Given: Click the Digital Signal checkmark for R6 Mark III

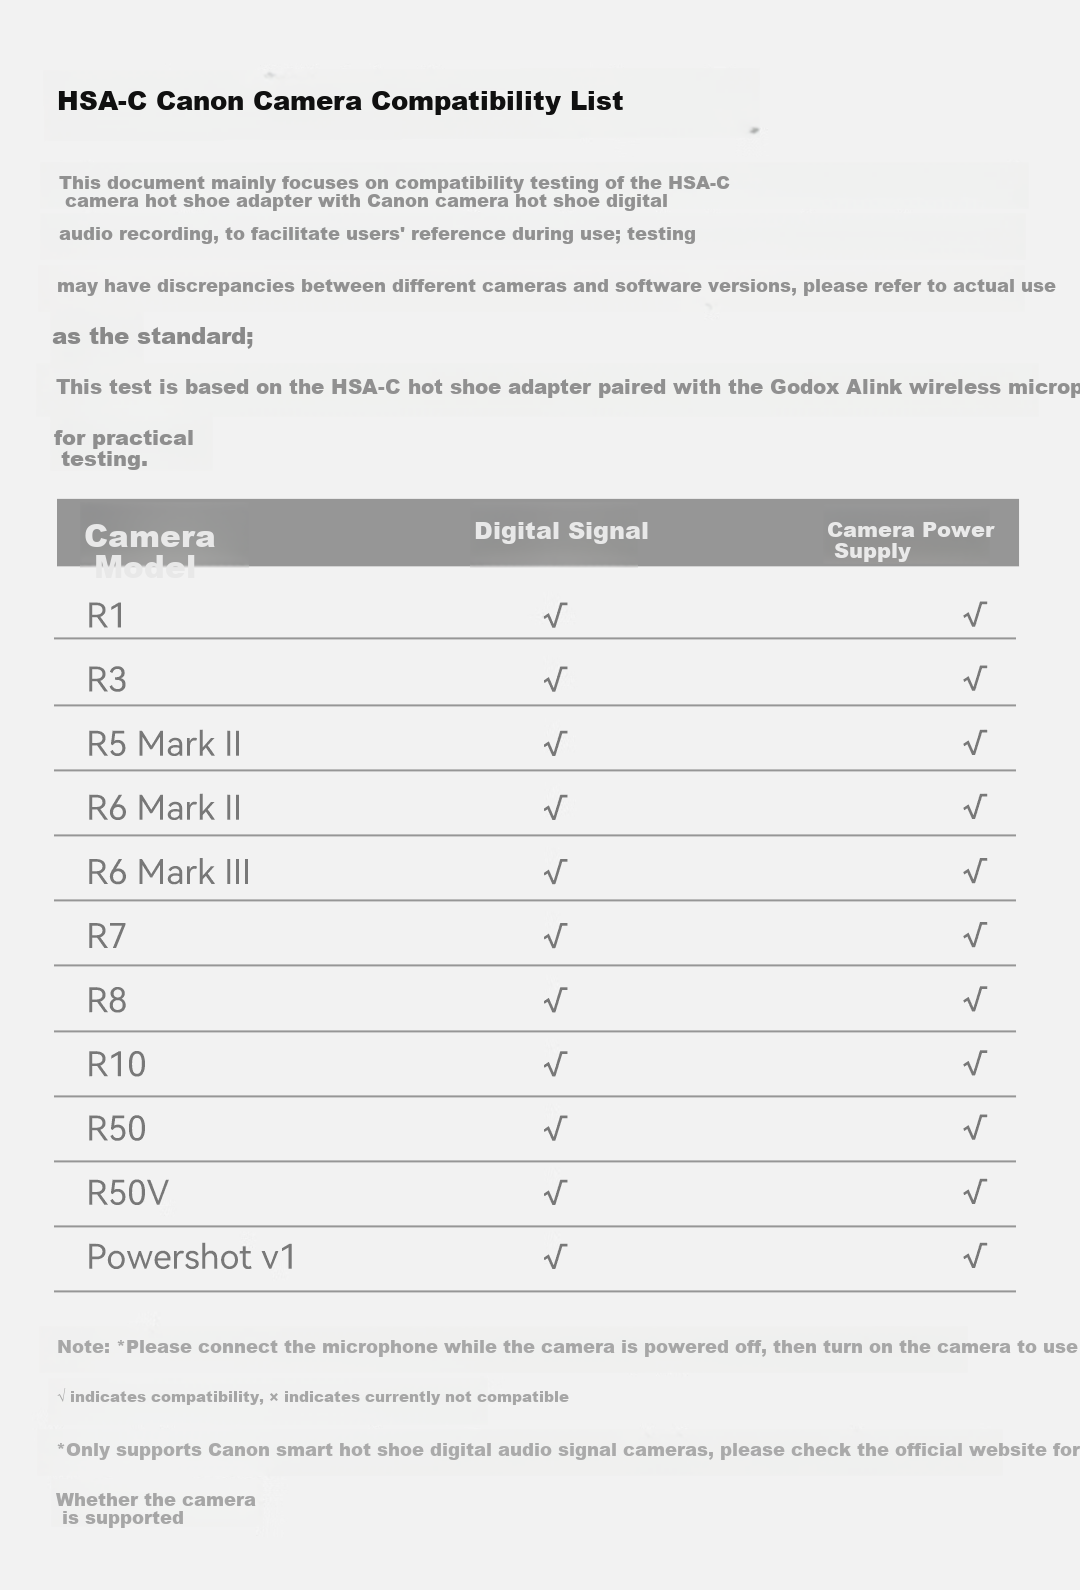Looking at the screenshot, I should coord(555,872).
